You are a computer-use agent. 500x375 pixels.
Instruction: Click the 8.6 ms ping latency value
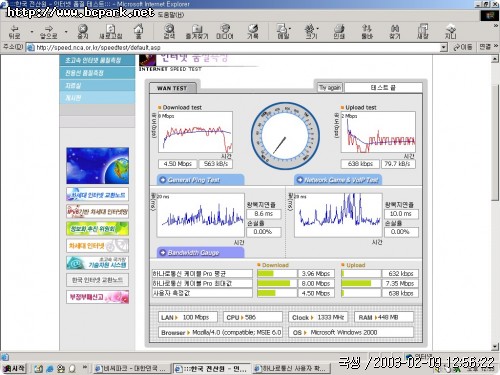[263, 214]
